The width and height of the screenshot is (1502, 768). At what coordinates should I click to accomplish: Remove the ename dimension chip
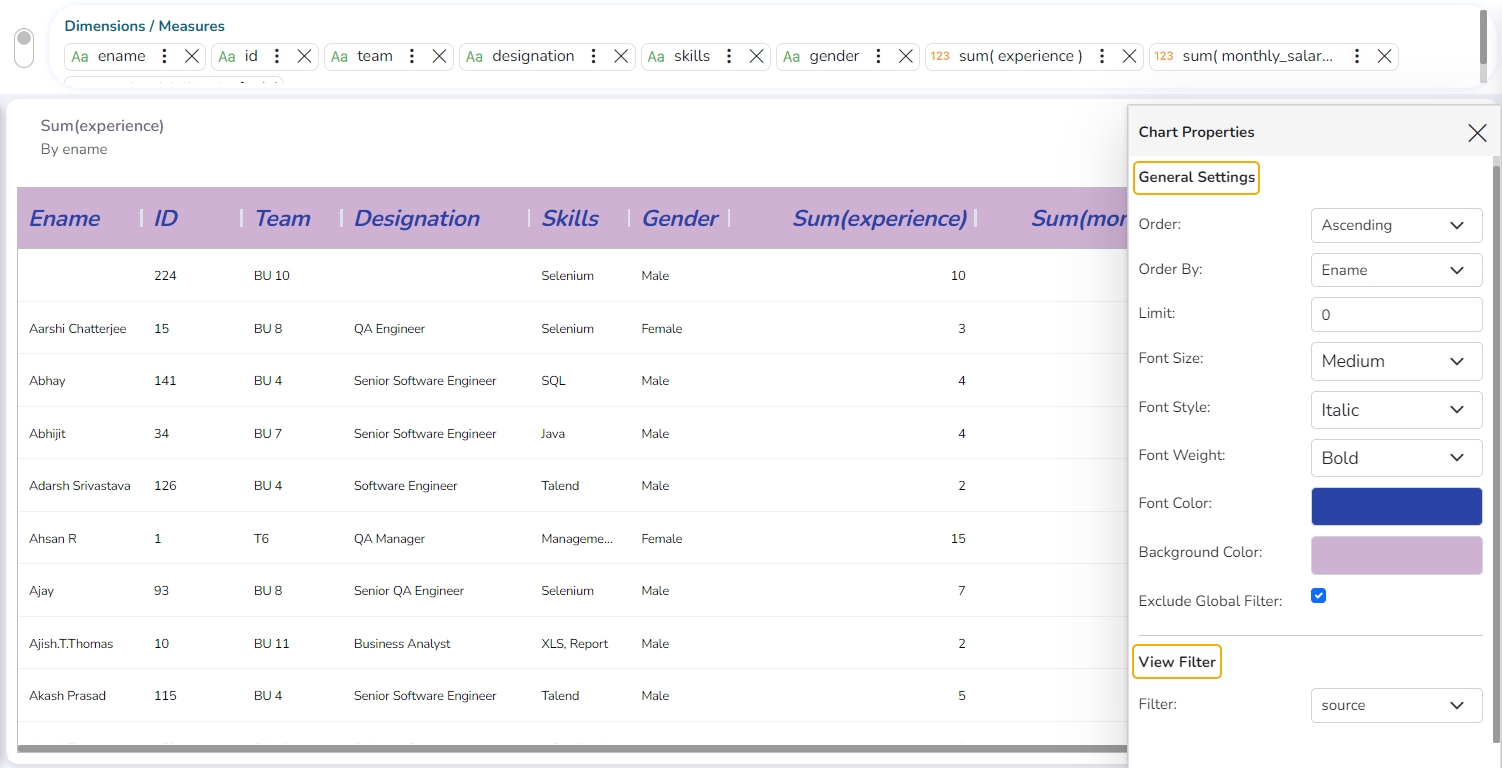coord(192,57)
